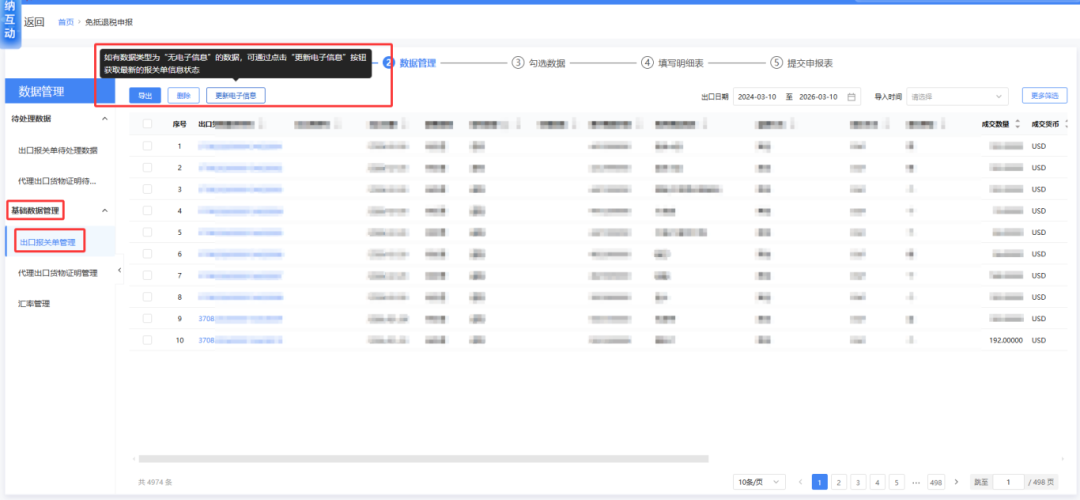Open the declaration number link in row 9
1080x500 pixels.
pos(240,319)
